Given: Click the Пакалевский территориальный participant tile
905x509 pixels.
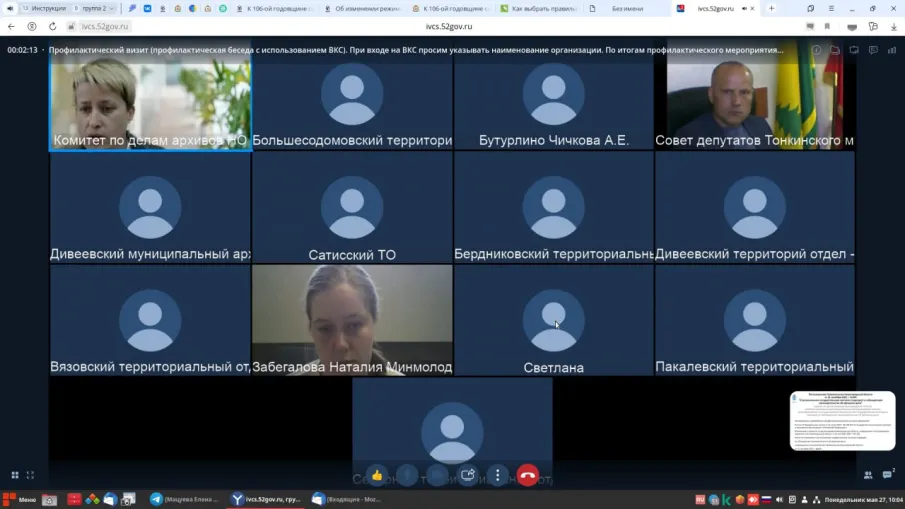Looking at the screenshot, I should [755, 320].
